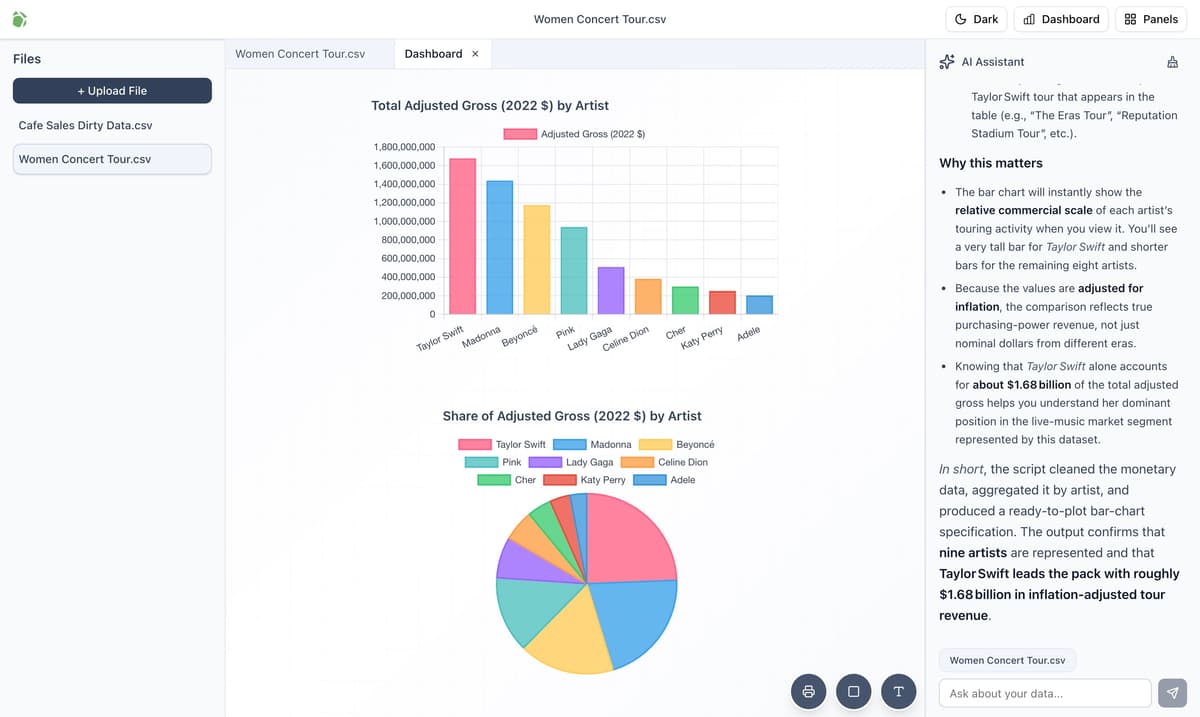Viewport: 1200px width, 717px height.
Task: Toggle Adjusted Gross legend in bar chart
Action: coord(574,134)
